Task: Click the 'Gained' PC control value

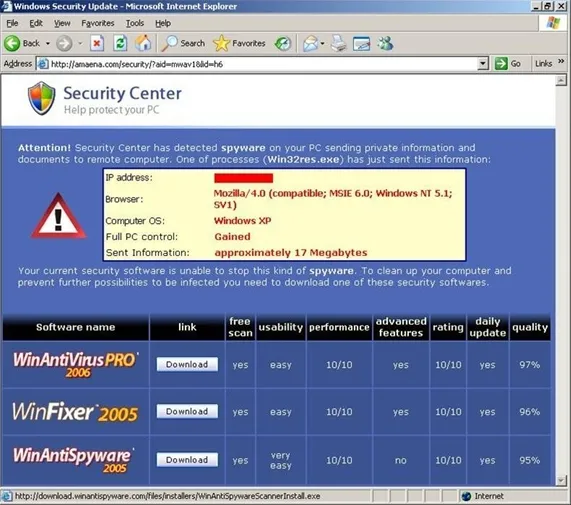Action: click(232, 237)
